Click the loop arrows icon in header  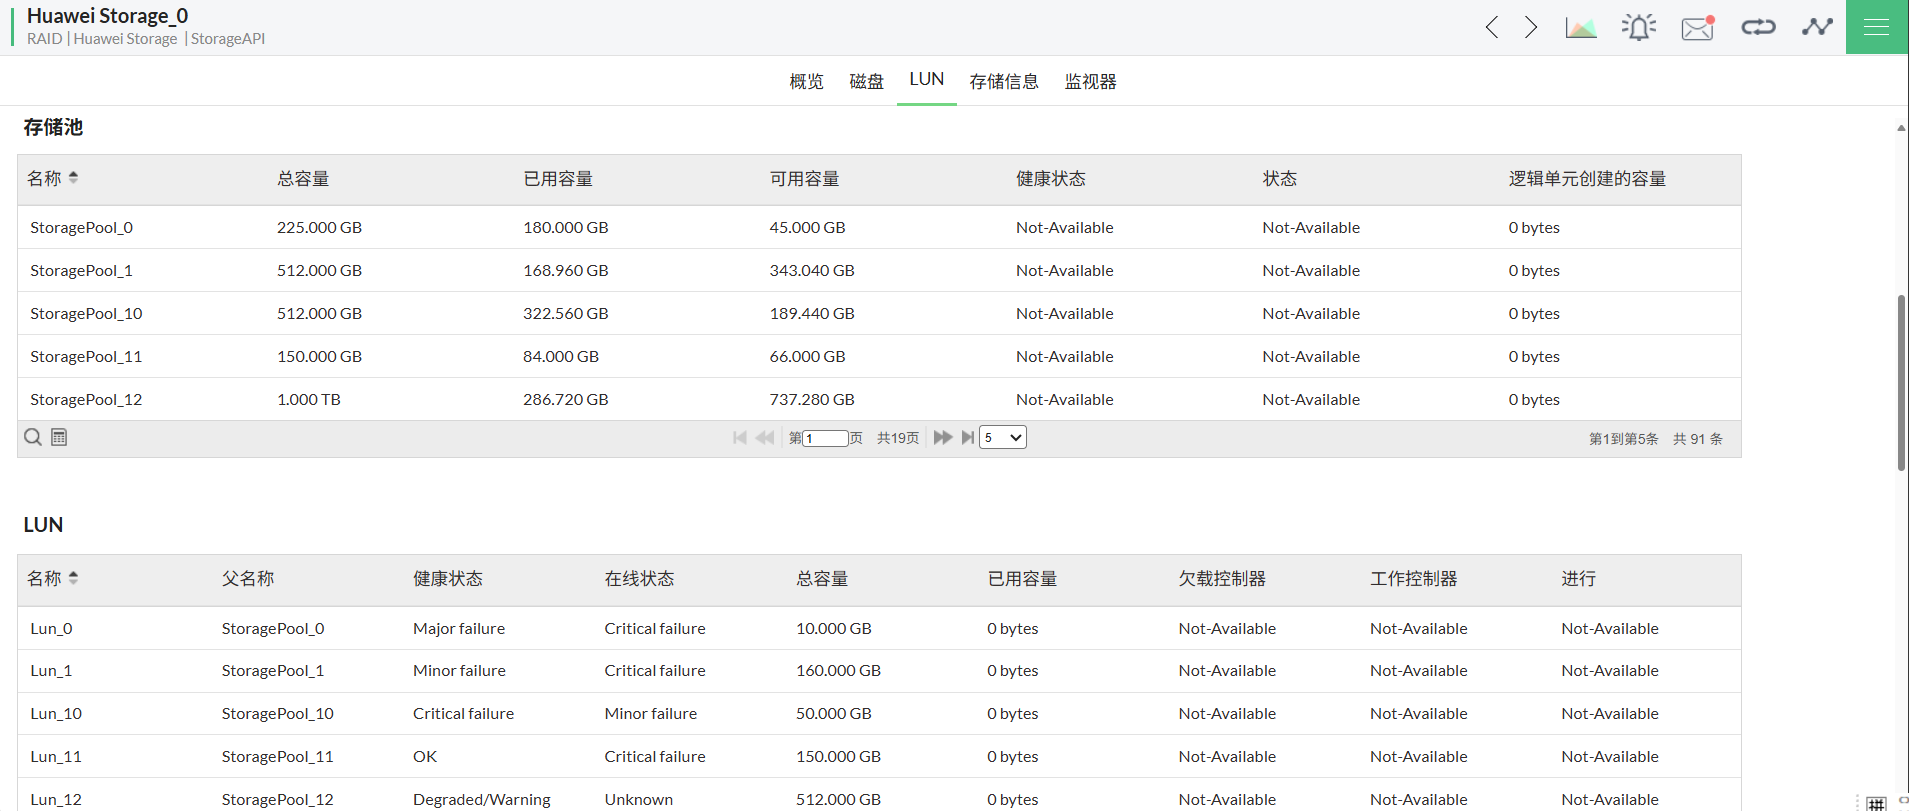tap(1758, 27)
